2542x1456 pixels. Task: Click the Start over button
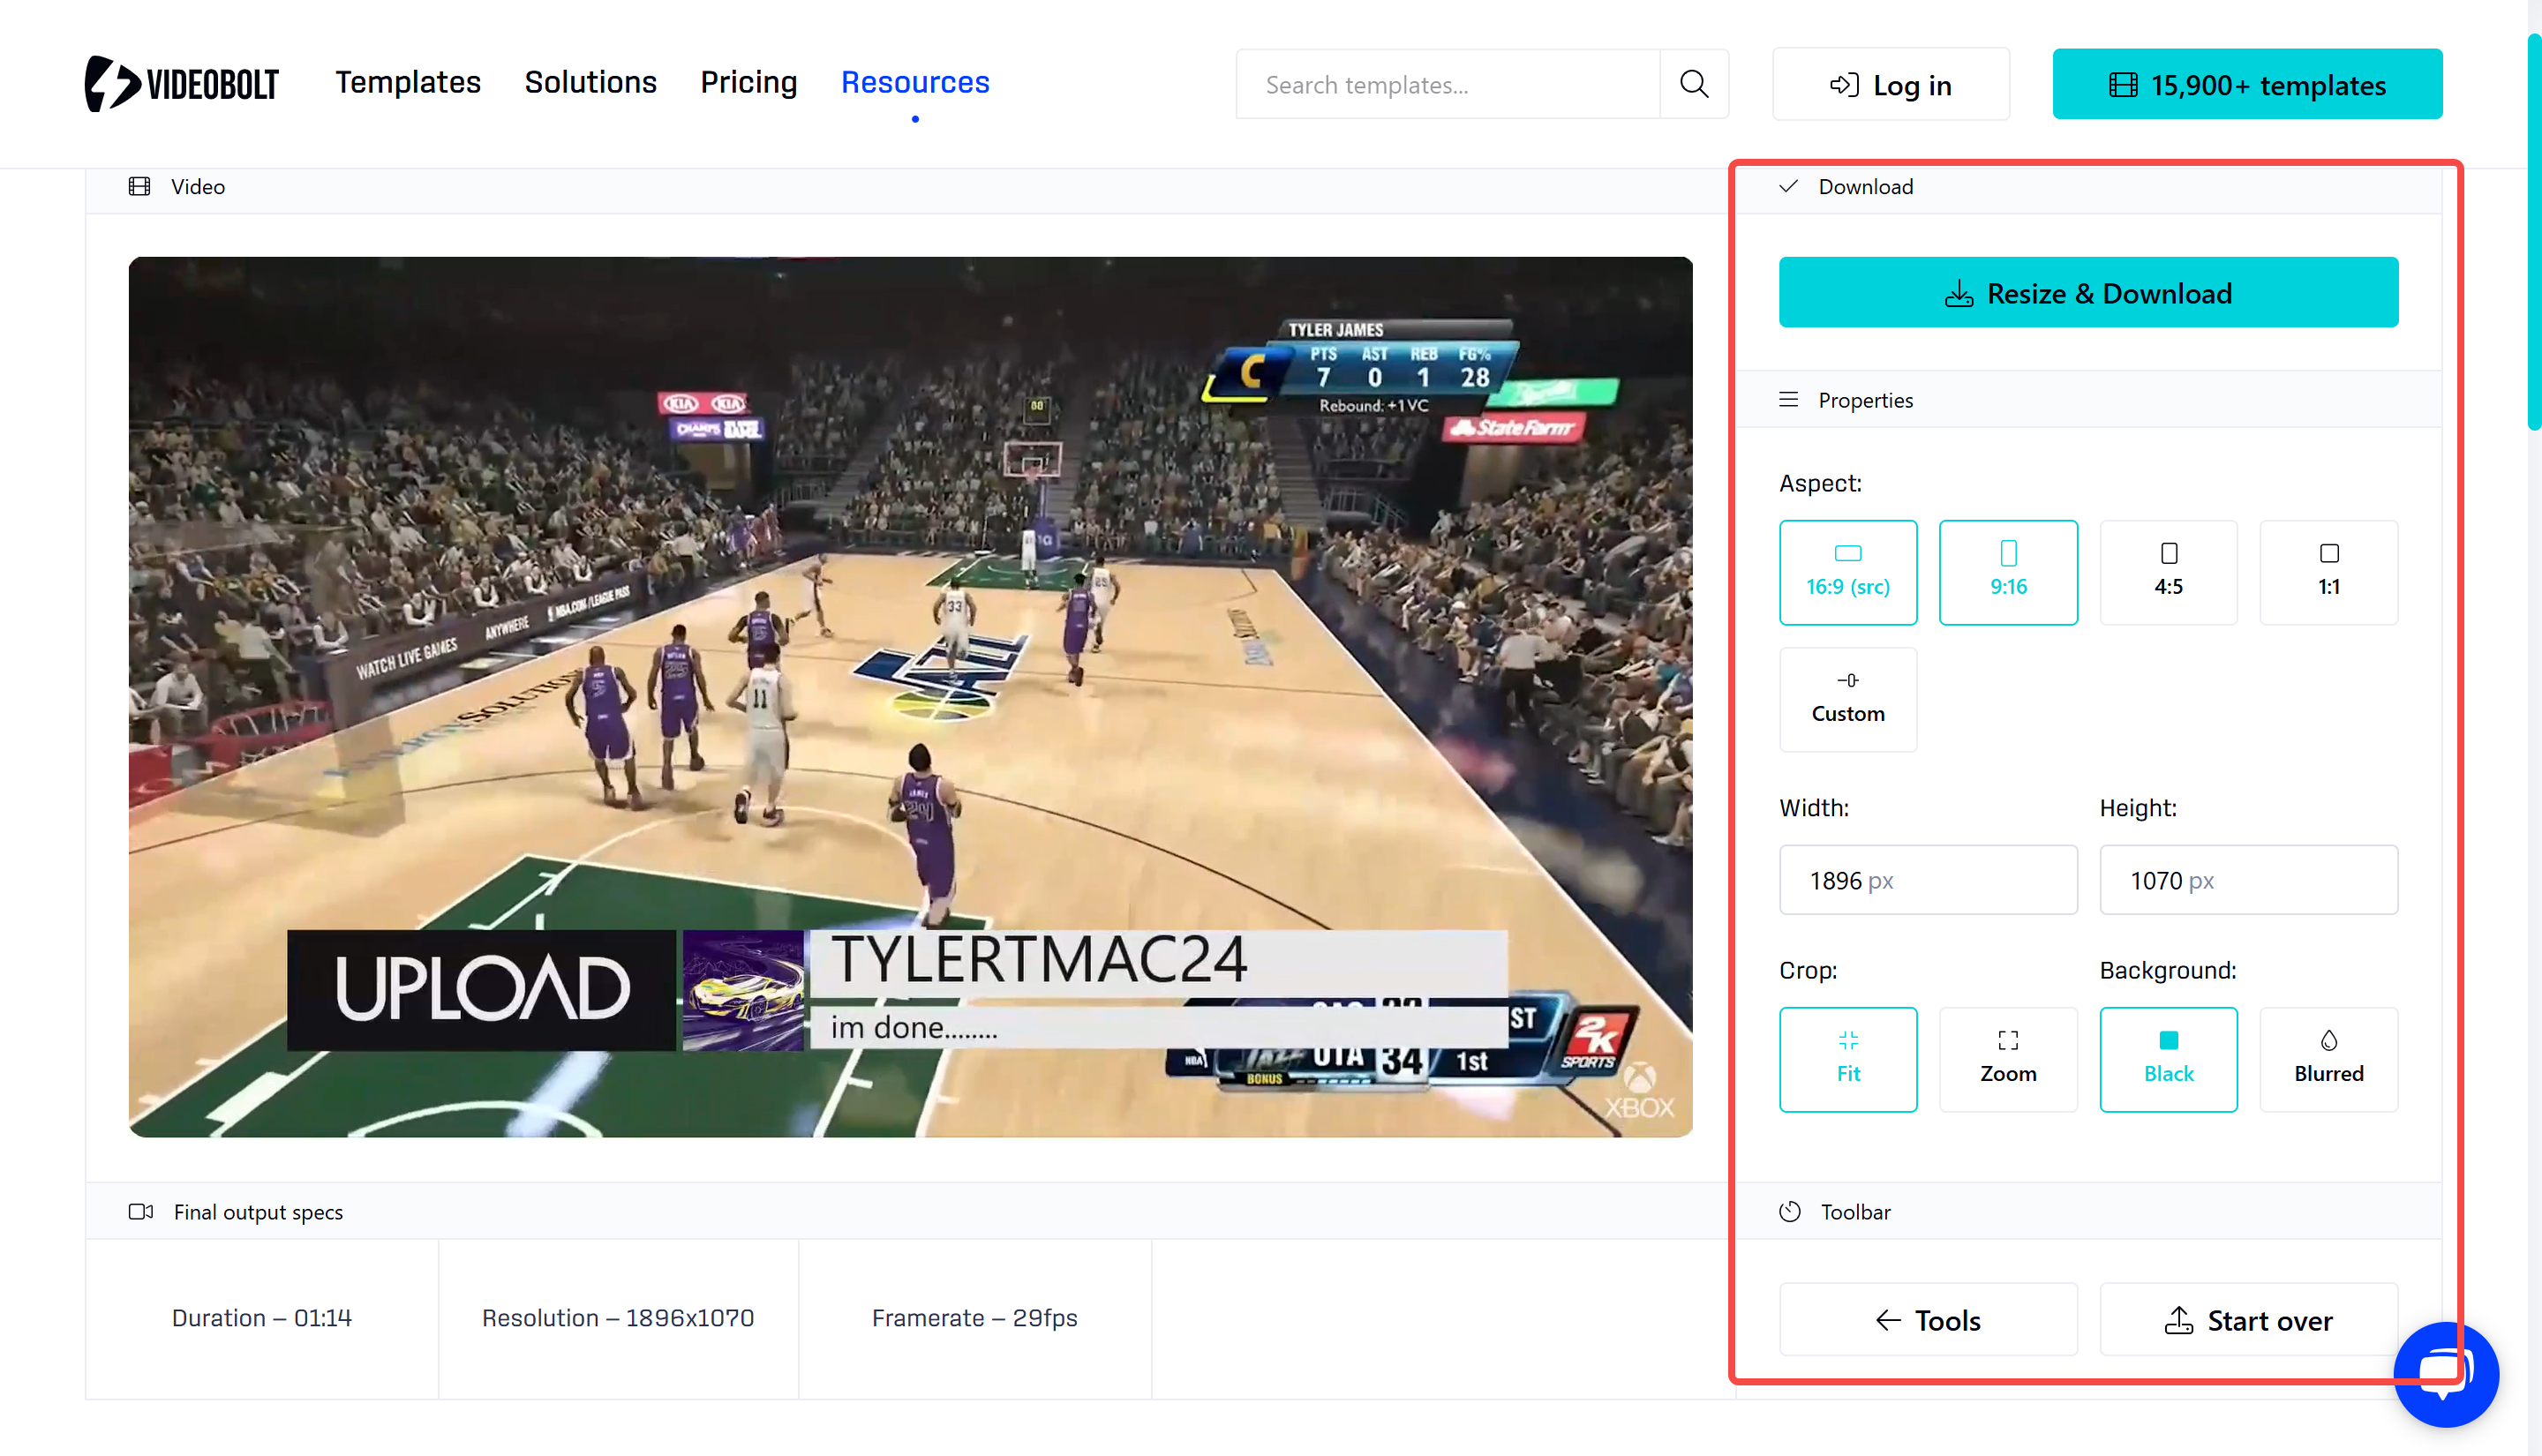[x=2247, y=1320]
